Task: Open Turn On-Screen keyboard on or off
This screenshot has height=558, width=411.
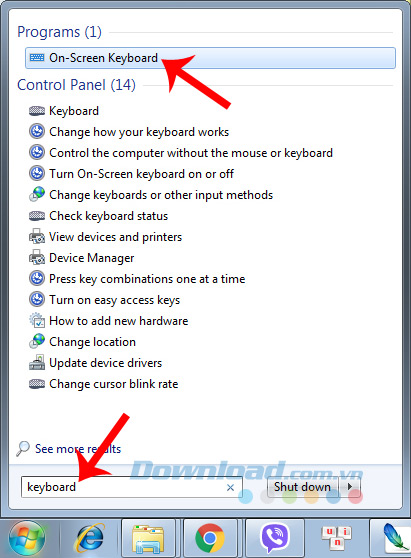Action: [x=141, y=174]
